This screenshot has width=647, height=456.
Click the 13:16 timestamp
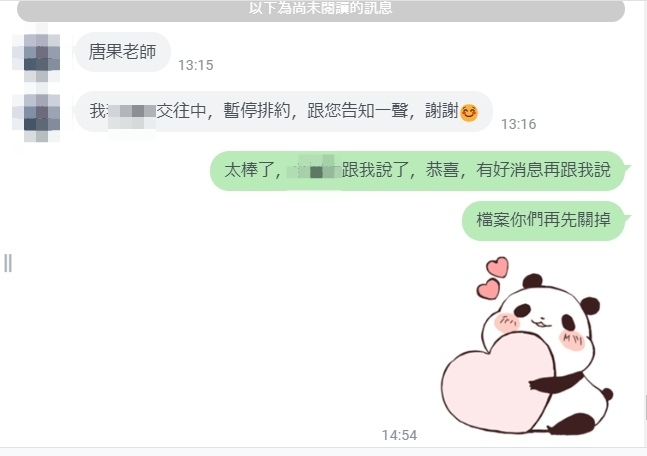click(518, 124)
